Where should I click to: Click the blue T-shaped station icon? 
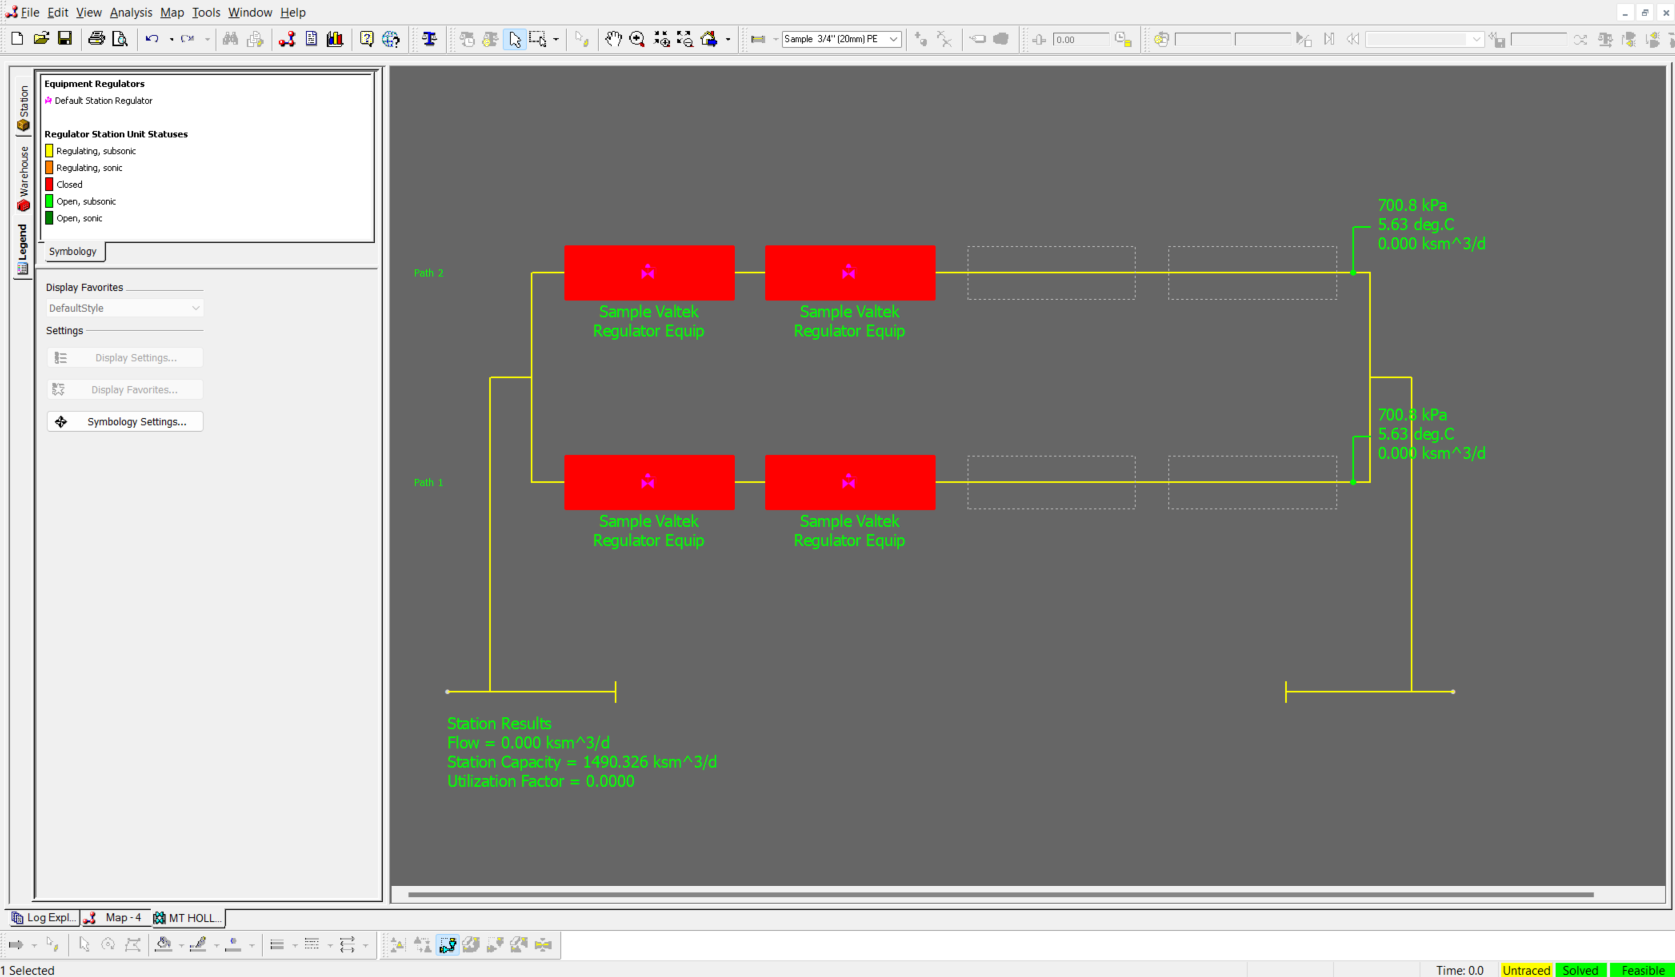pos(429,39)
